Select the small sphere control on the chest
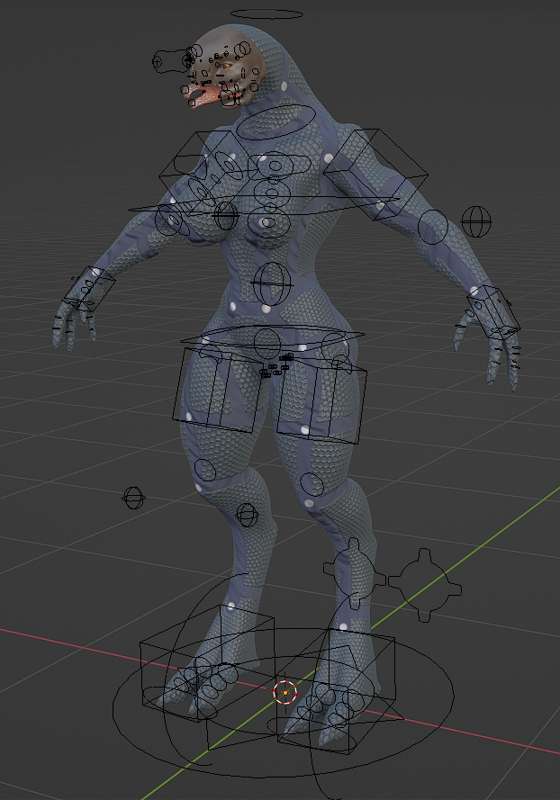The image size is (560, 800). tap(225, 215)
